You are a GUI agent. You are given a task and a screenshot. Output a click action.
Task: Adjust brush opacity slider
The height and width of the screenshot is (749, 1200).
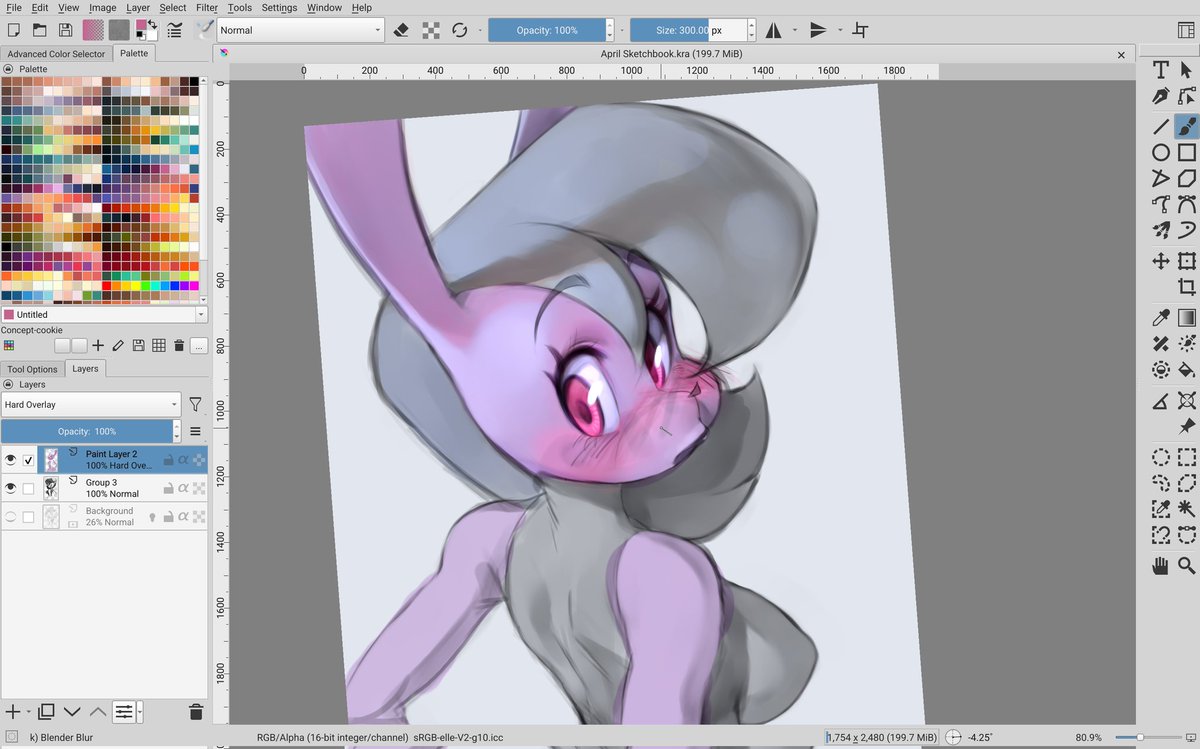click(547, 30)
